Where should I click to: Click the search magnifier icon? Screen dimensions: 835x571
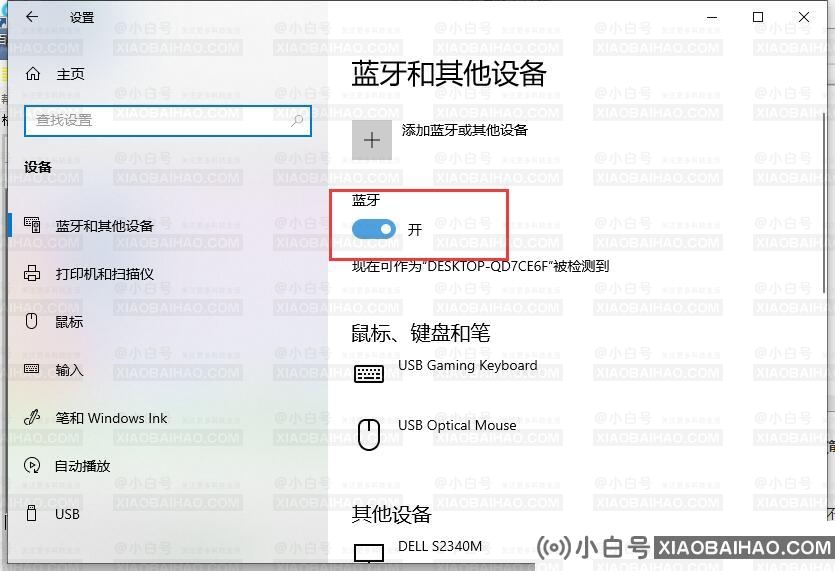pos(297,121)
